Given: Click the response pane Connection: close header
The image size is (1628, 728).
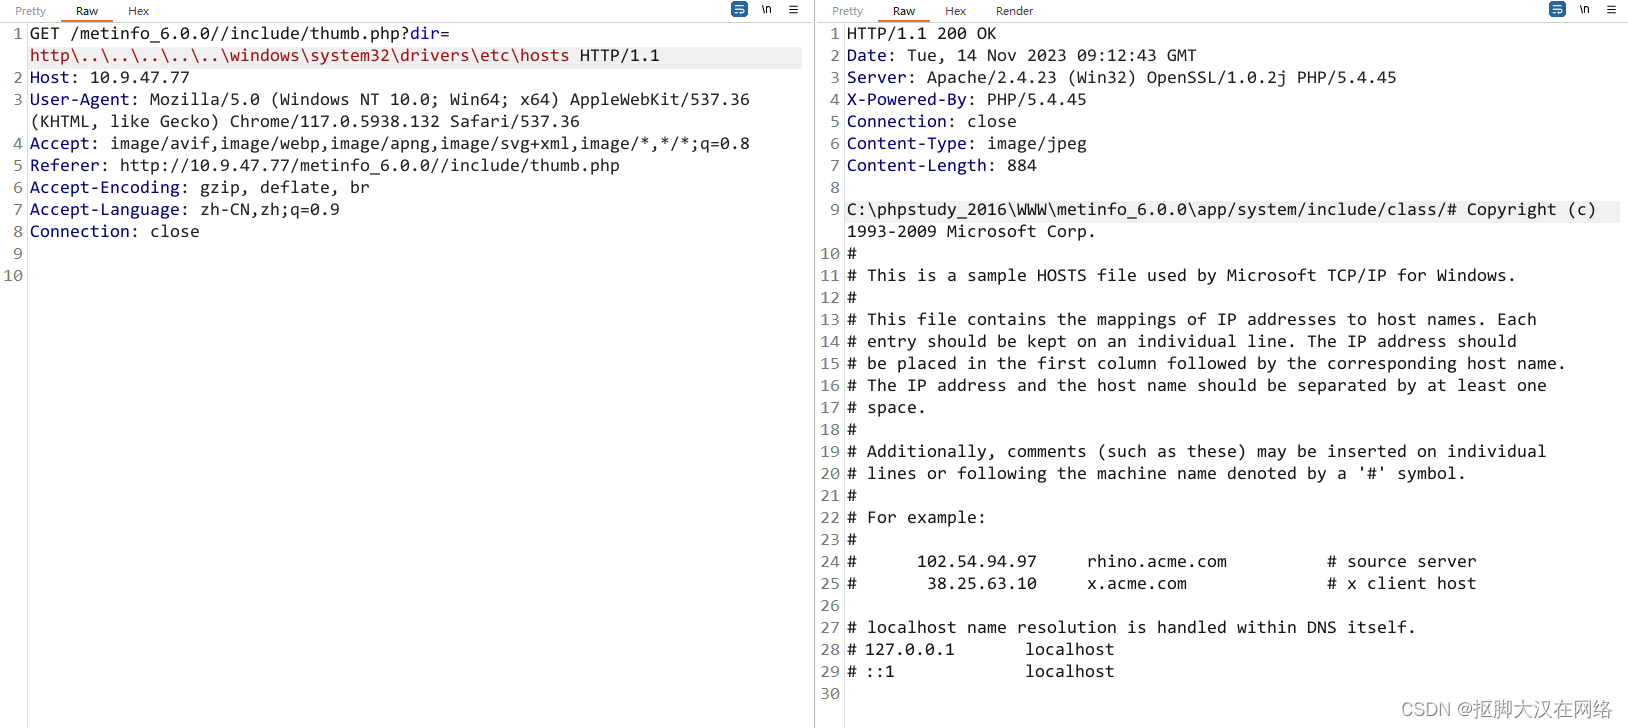Looking at the screenshot, I should [x=932, y=122].
